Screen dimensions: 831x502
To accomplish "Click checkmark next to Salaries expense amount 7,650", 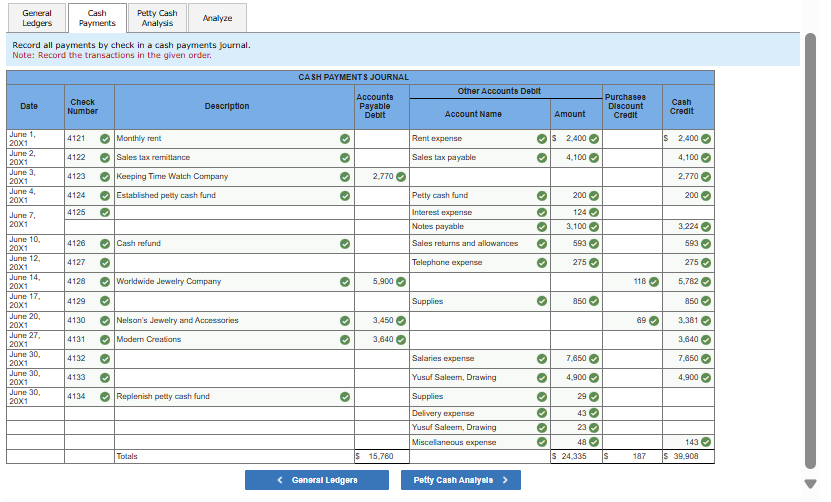I will pos(594,359).
